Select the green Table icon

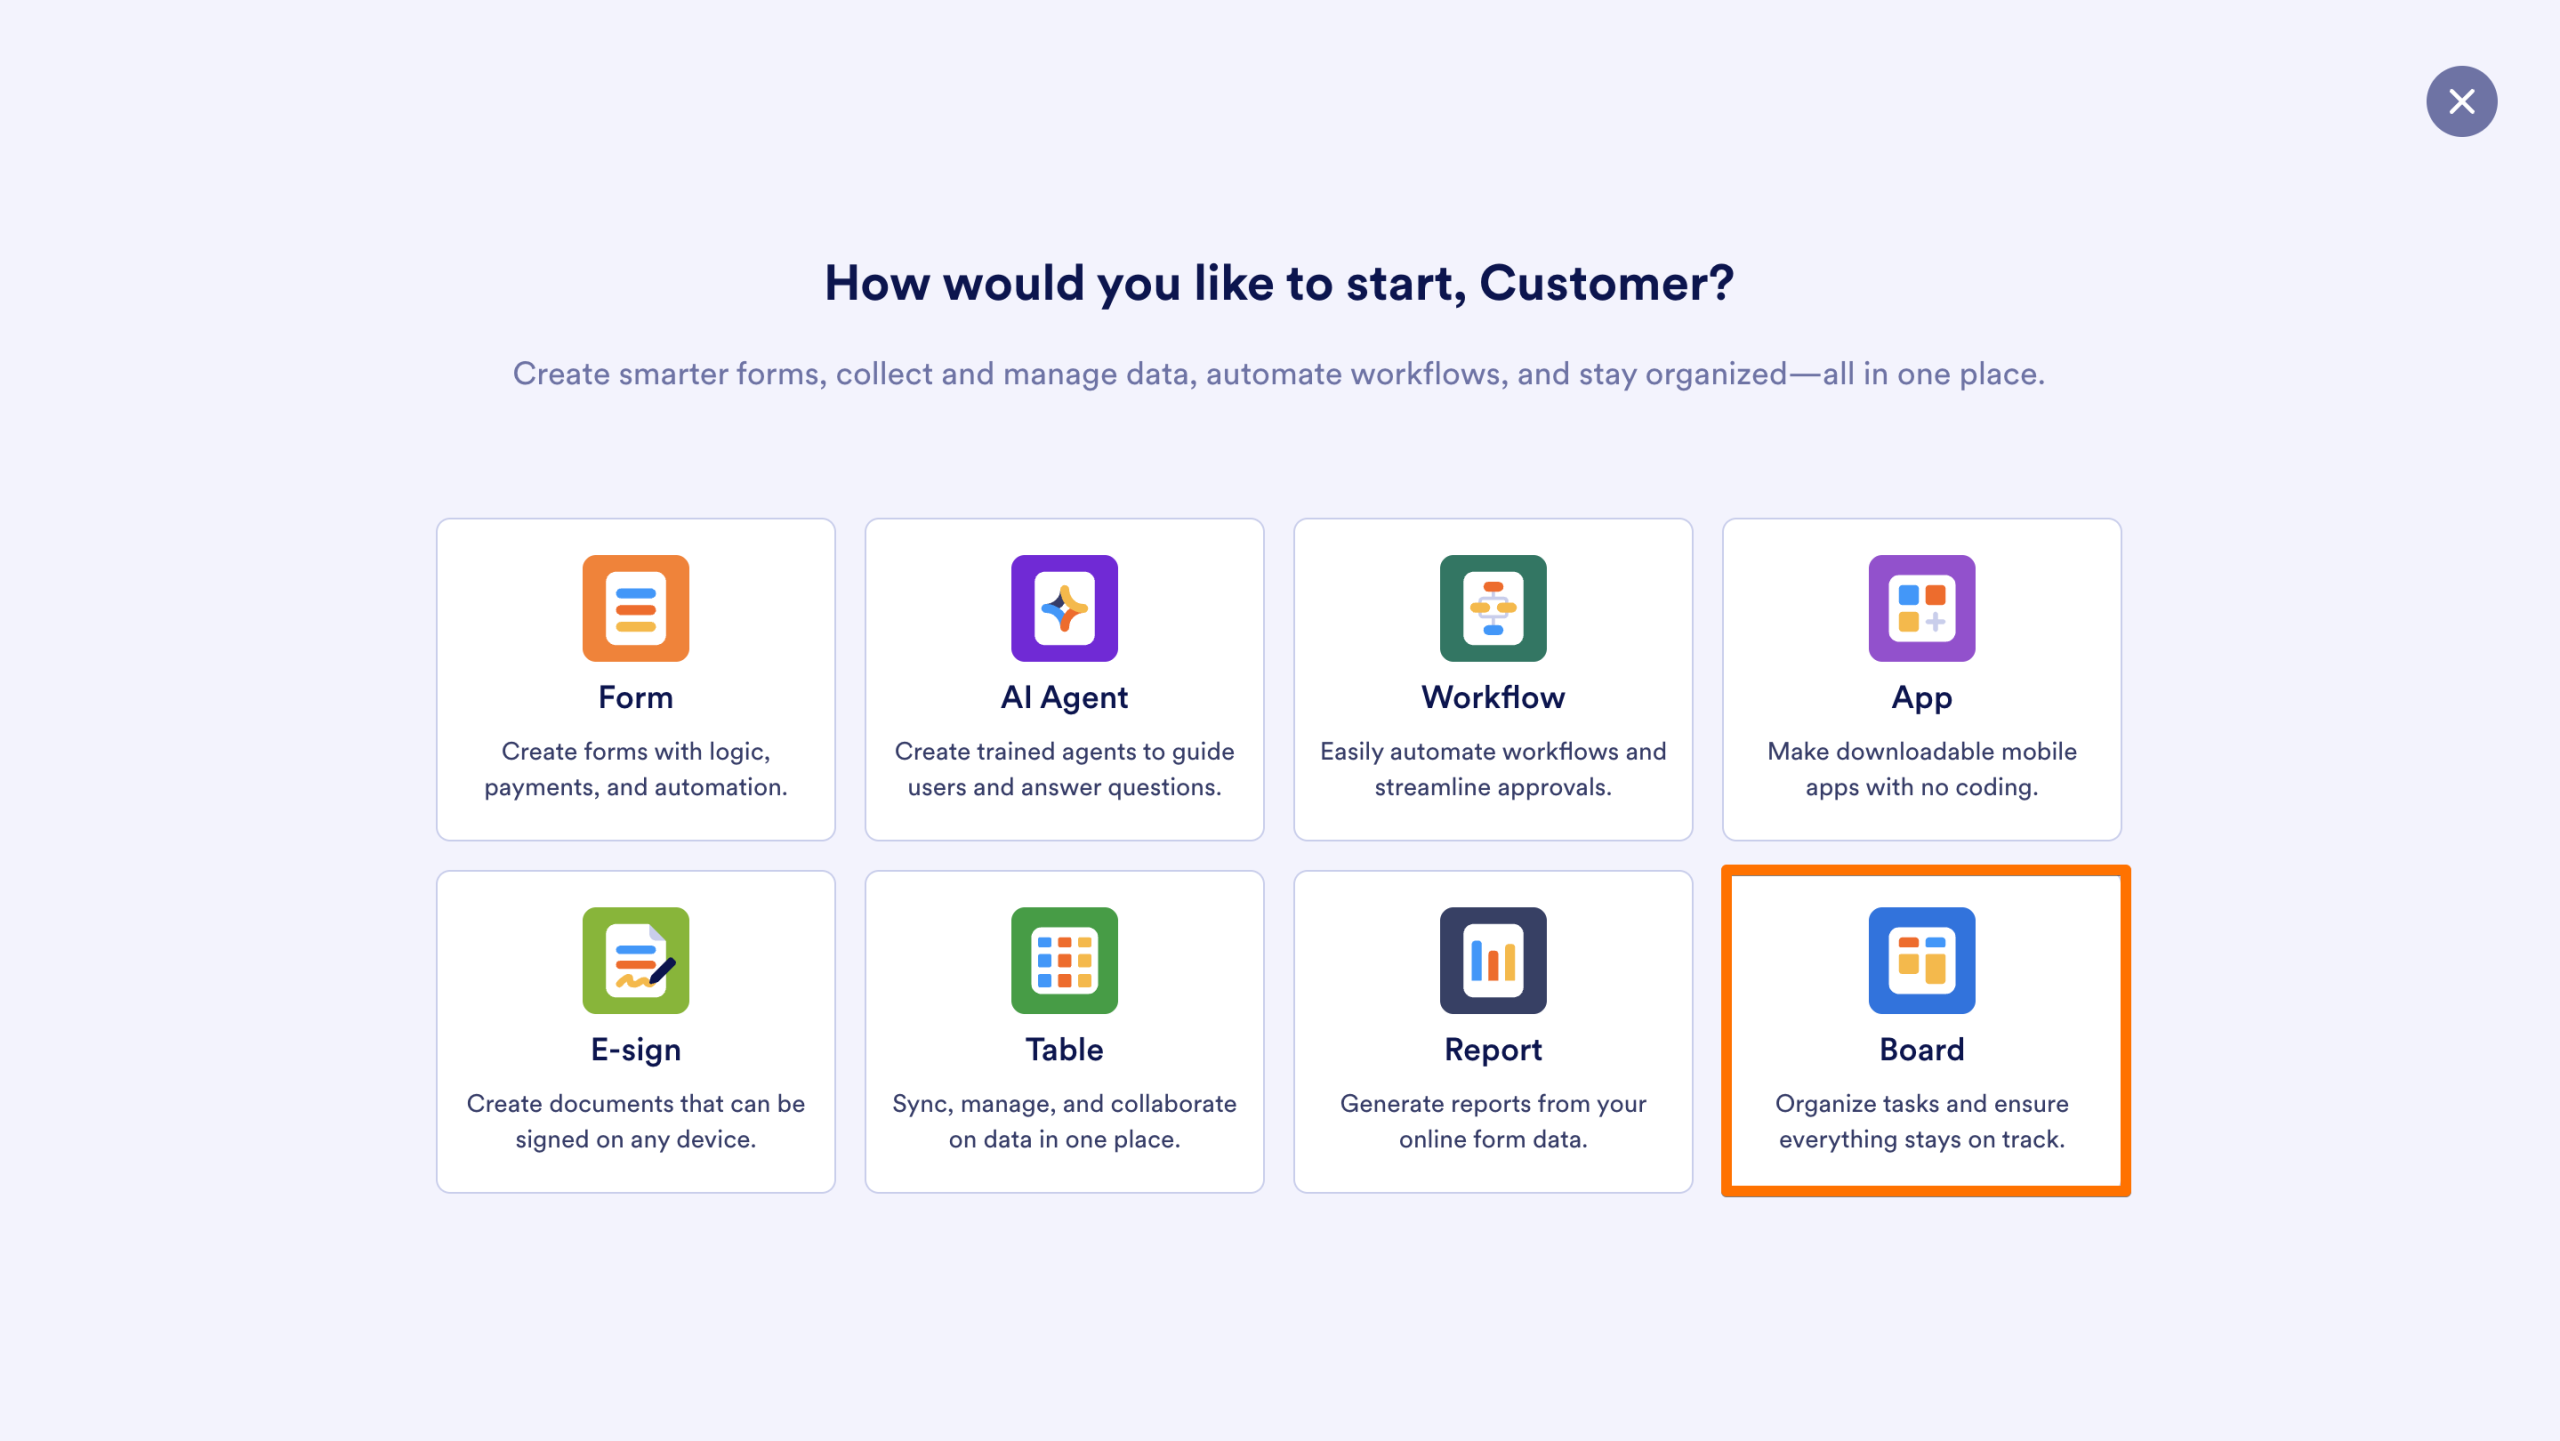coord(1064,960)
